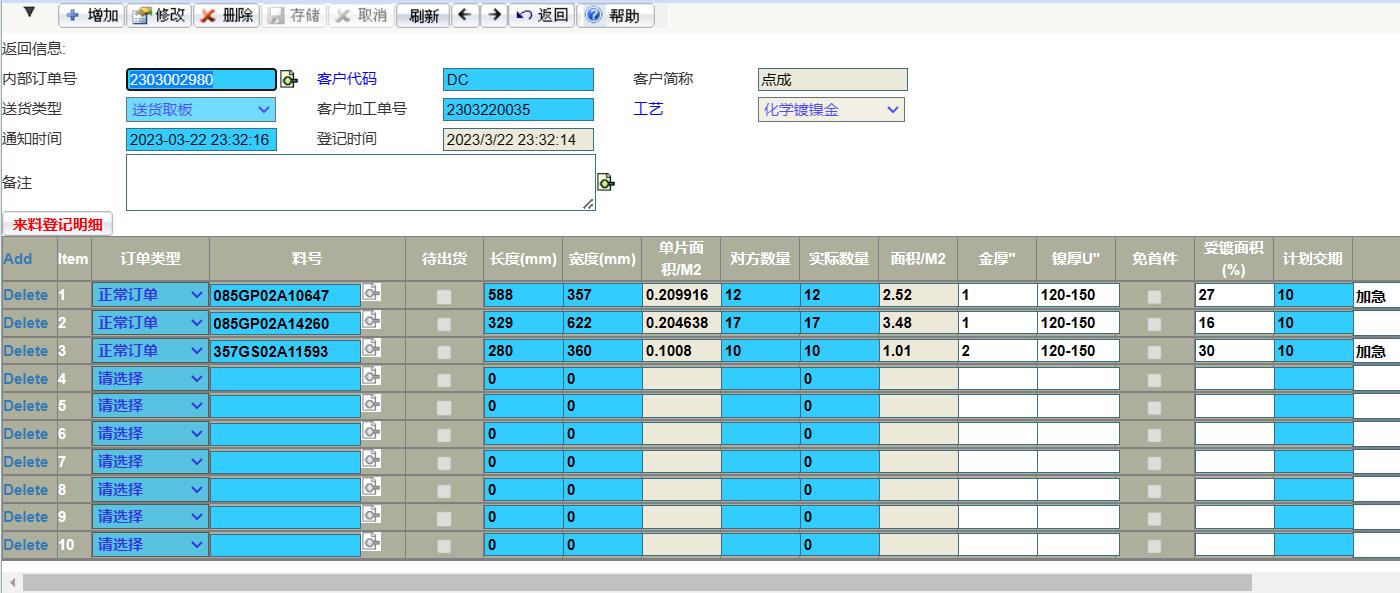Click the 客户加工单号 field 2303220035
Image resolution: width=1400 pixels, height=593 pixels.
point(518,110)
